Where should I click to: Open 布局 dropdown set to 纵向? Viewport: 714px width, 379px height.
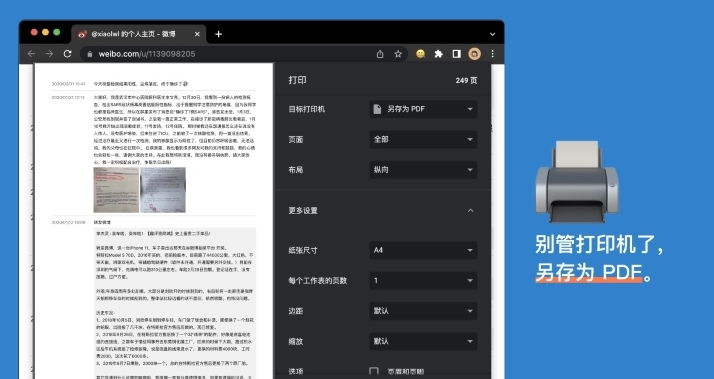[x=423, y=170]
